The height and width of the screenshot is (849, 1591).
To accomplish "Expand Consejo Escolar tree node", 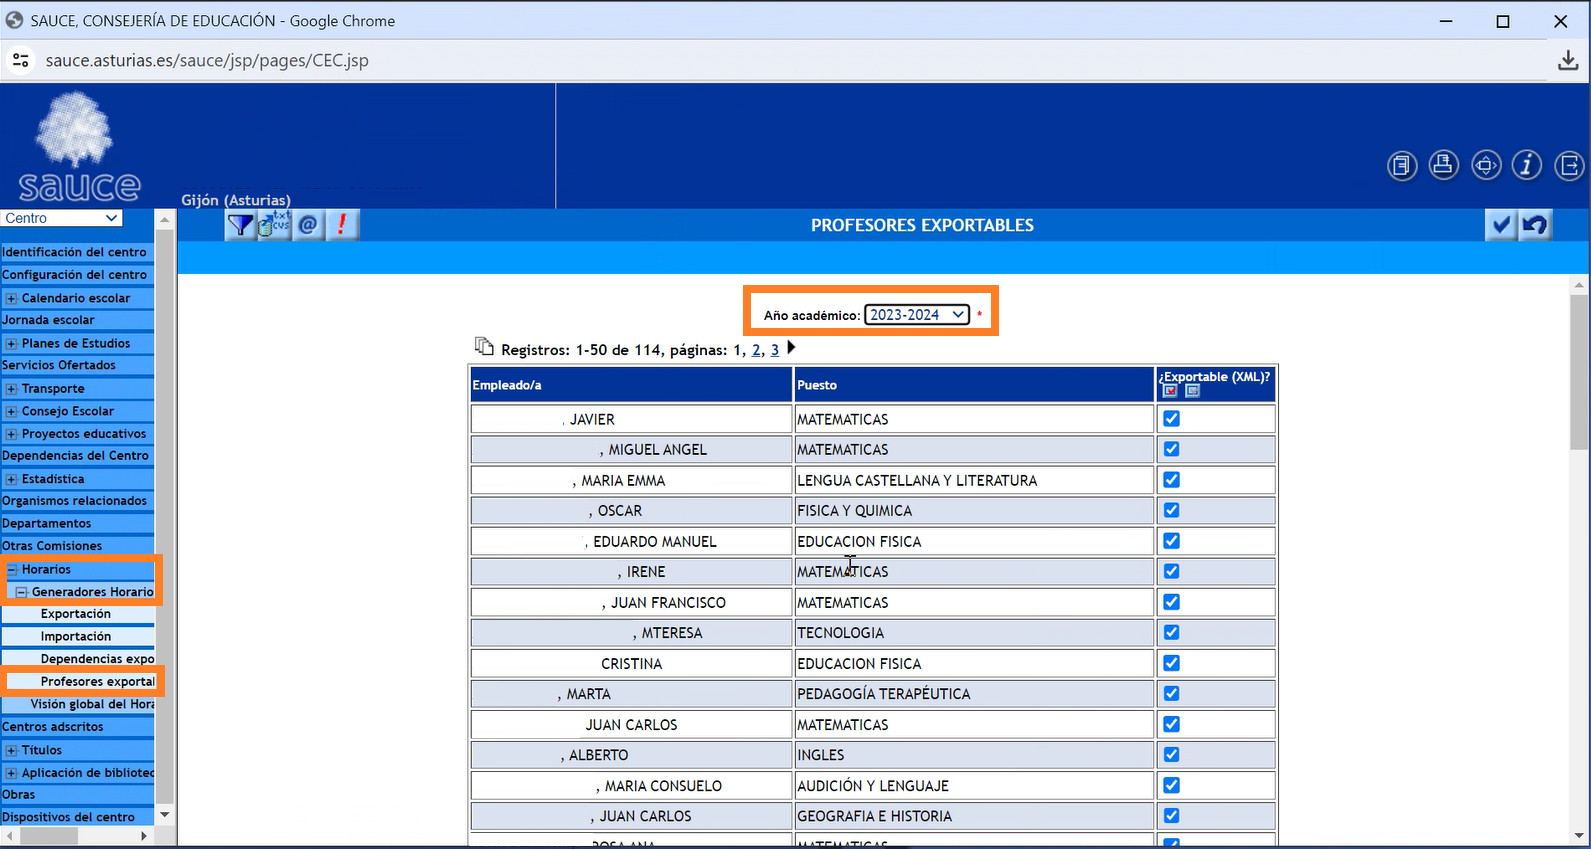I will click(11, 411).
